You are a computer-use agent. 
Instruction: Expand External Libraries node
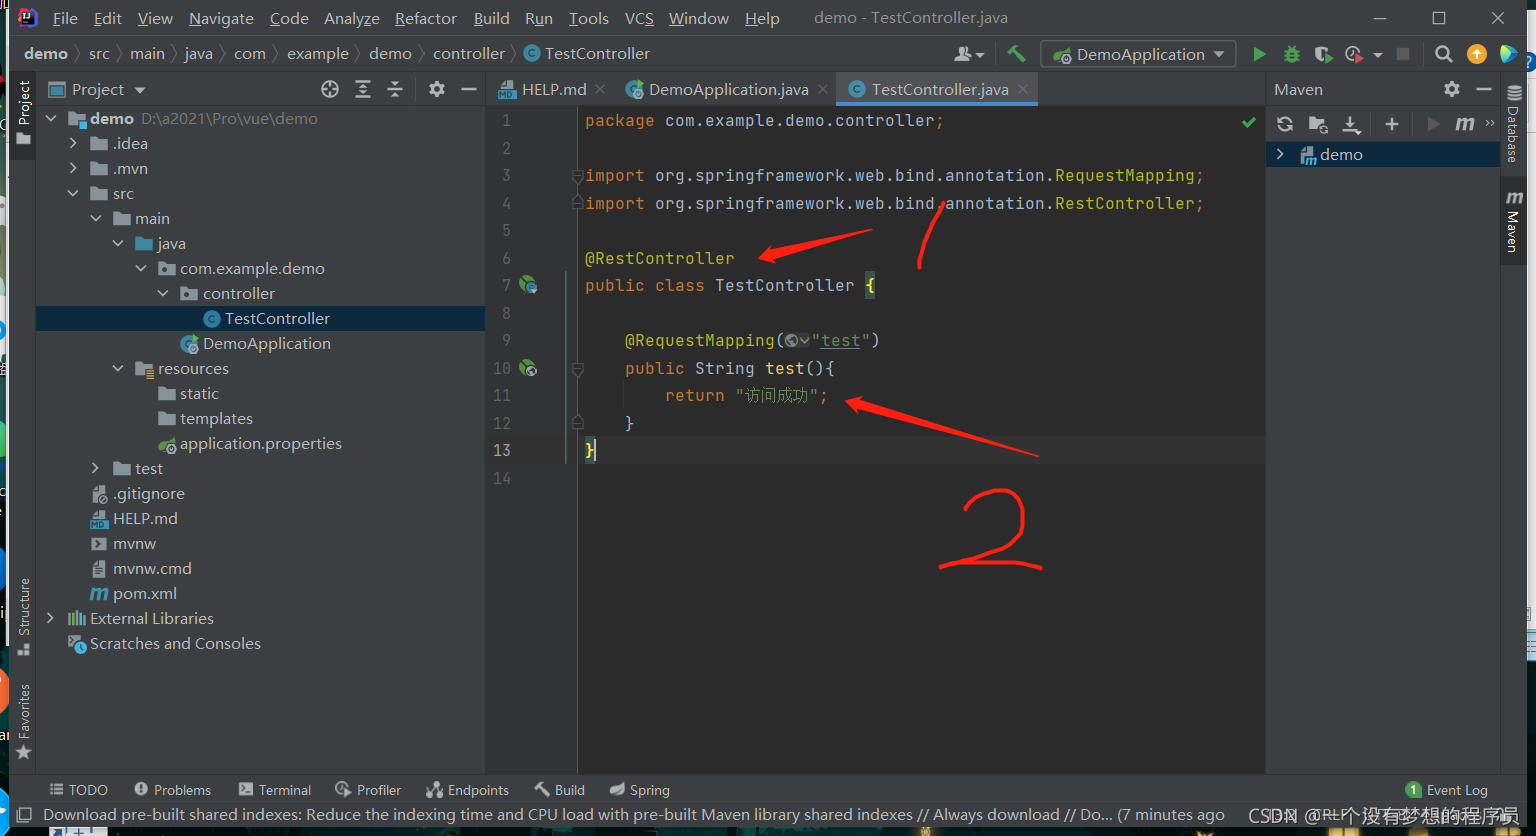[x=51, y=618]
